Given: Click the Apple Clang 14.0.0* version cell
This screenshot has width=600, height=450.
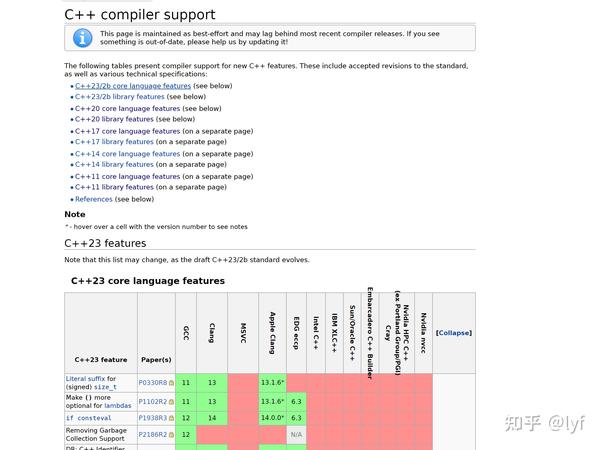Looking at the screenshot, I should click(x=272, y=418).
